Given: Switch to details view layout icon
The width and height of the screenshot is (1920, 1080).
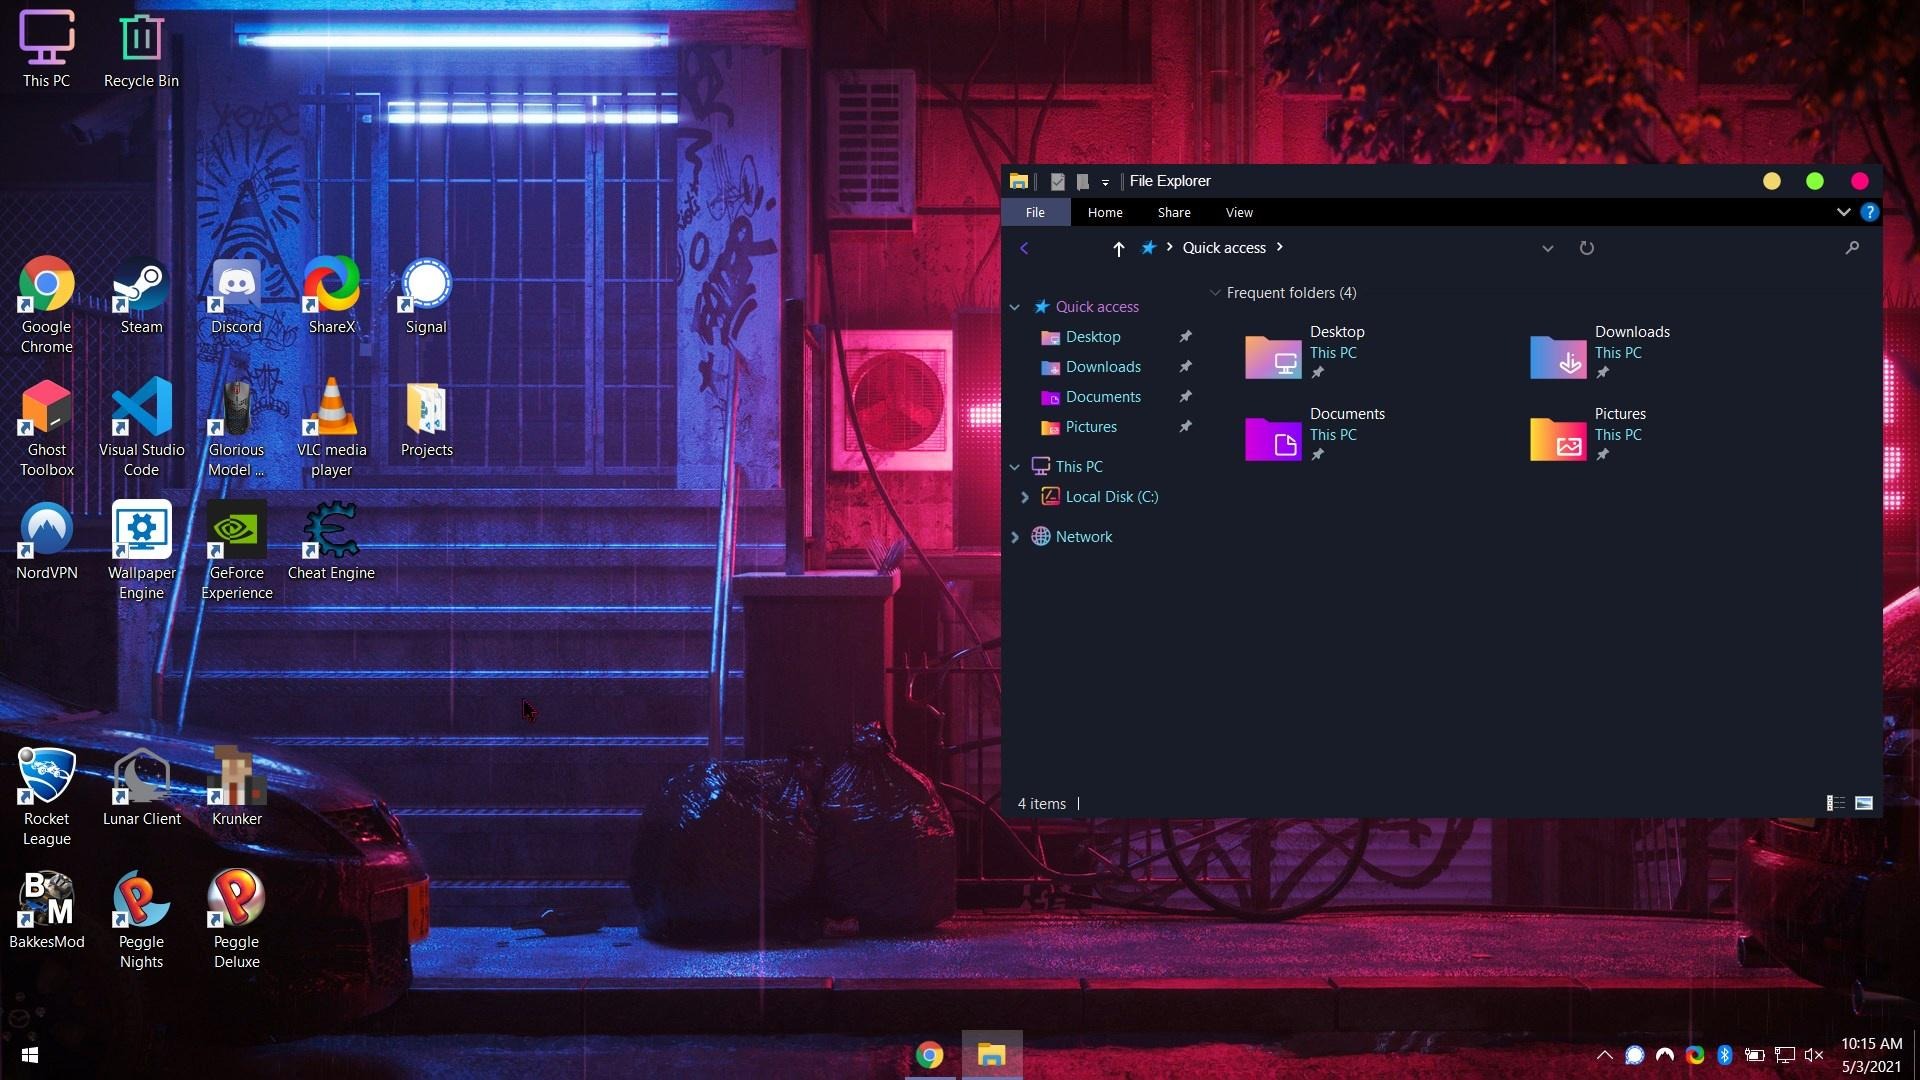Looking at the screenshot, I should (x=1835, y=803).
